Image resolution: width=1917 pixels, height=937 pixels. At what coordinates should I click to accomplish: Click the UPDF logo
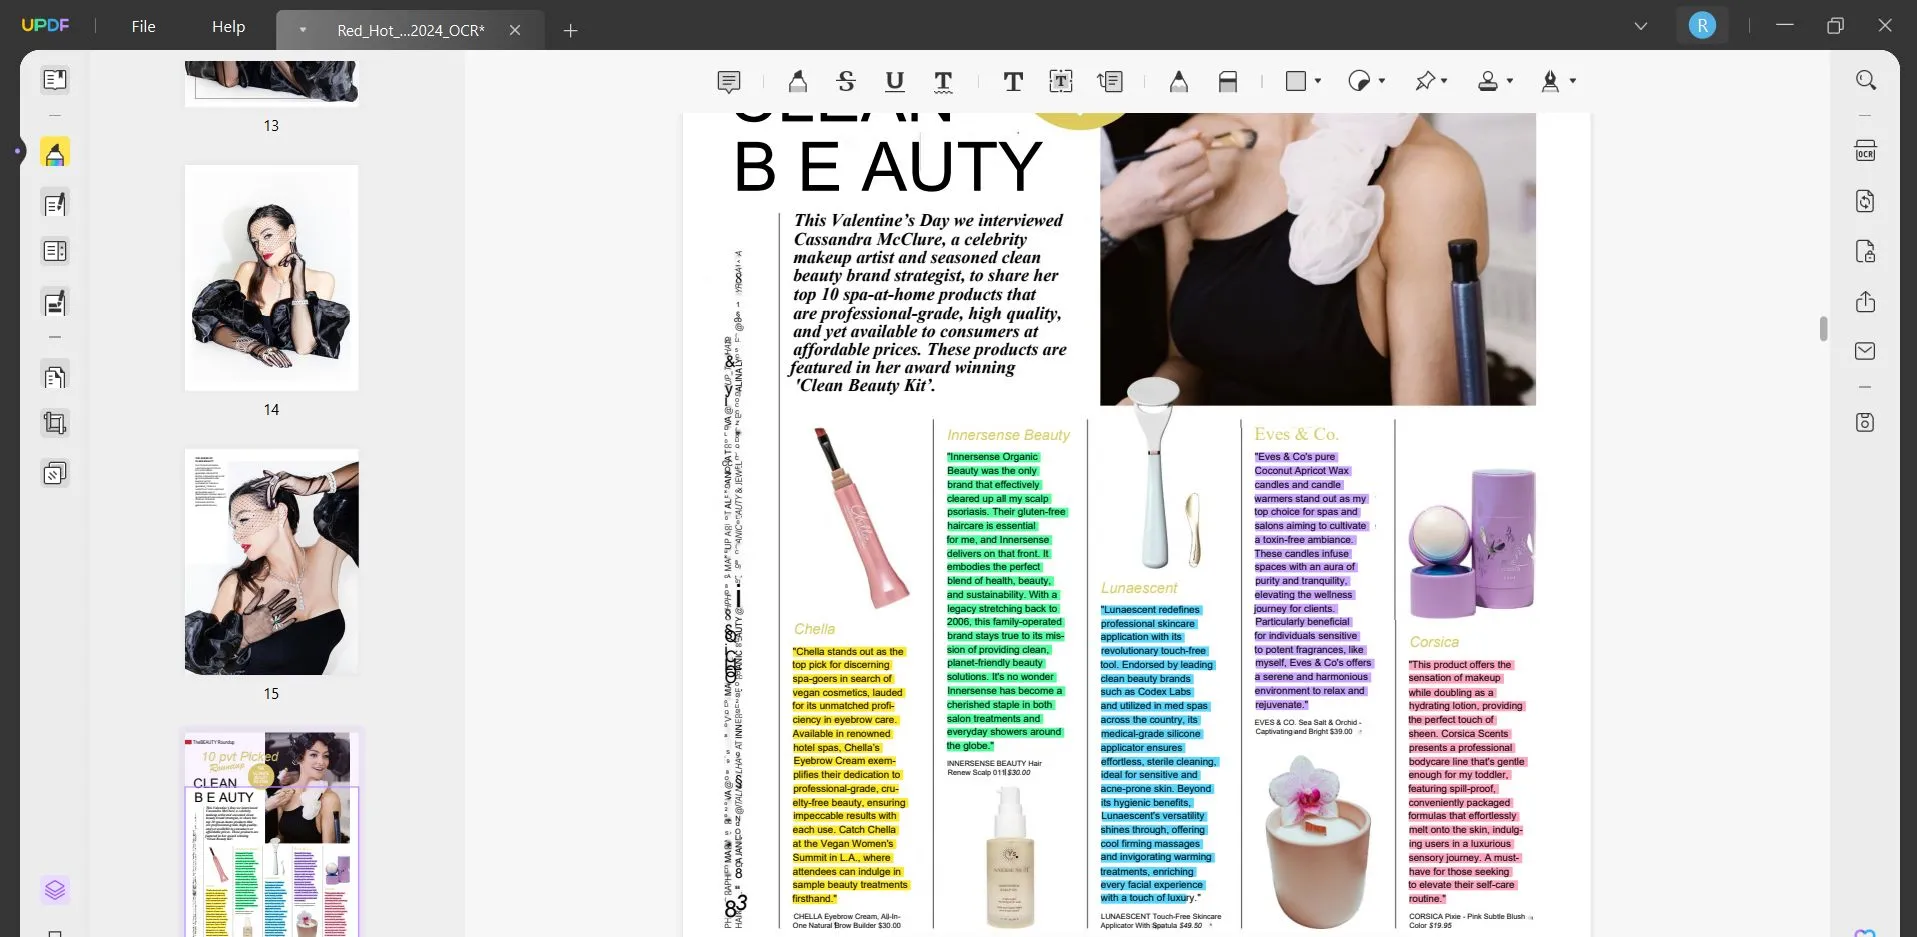(x=46, y=25)
